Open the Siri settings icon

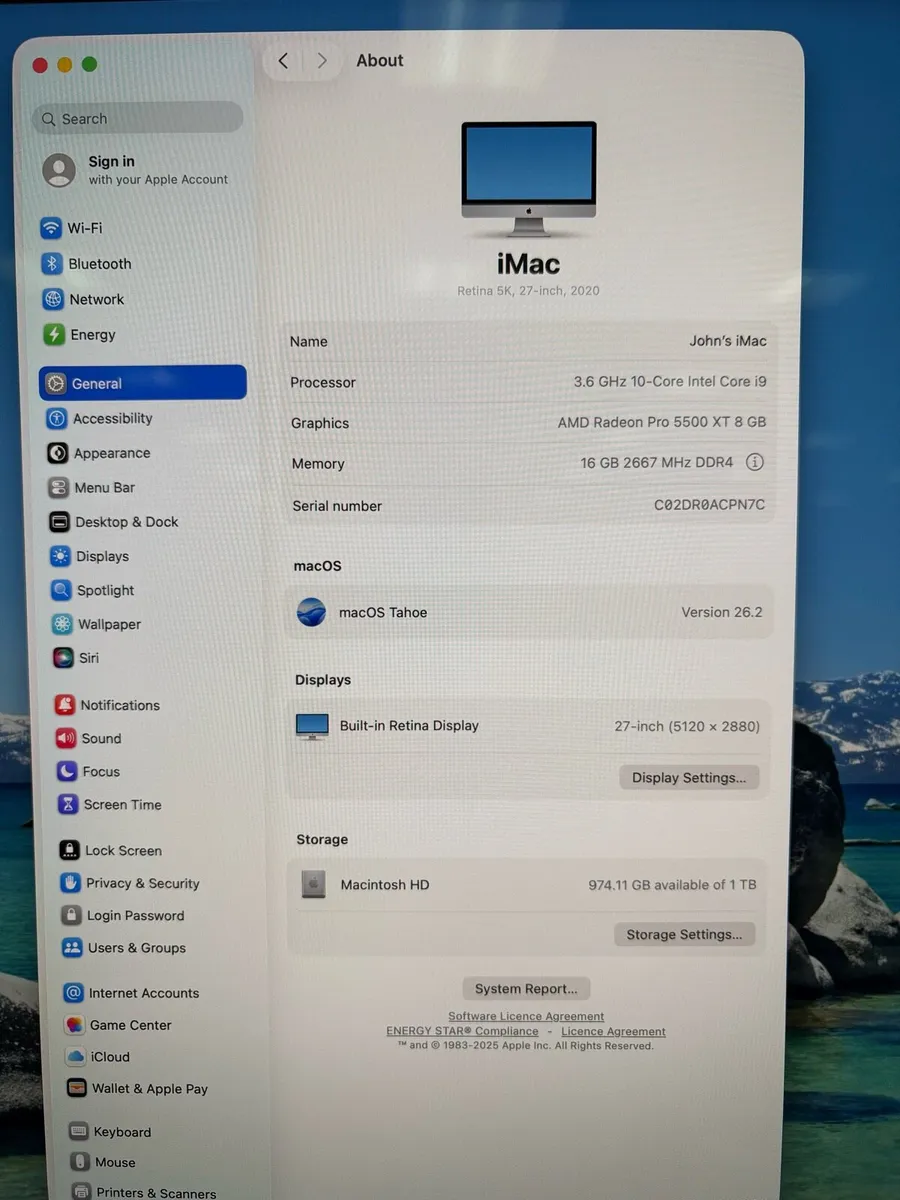pos(58,658)
